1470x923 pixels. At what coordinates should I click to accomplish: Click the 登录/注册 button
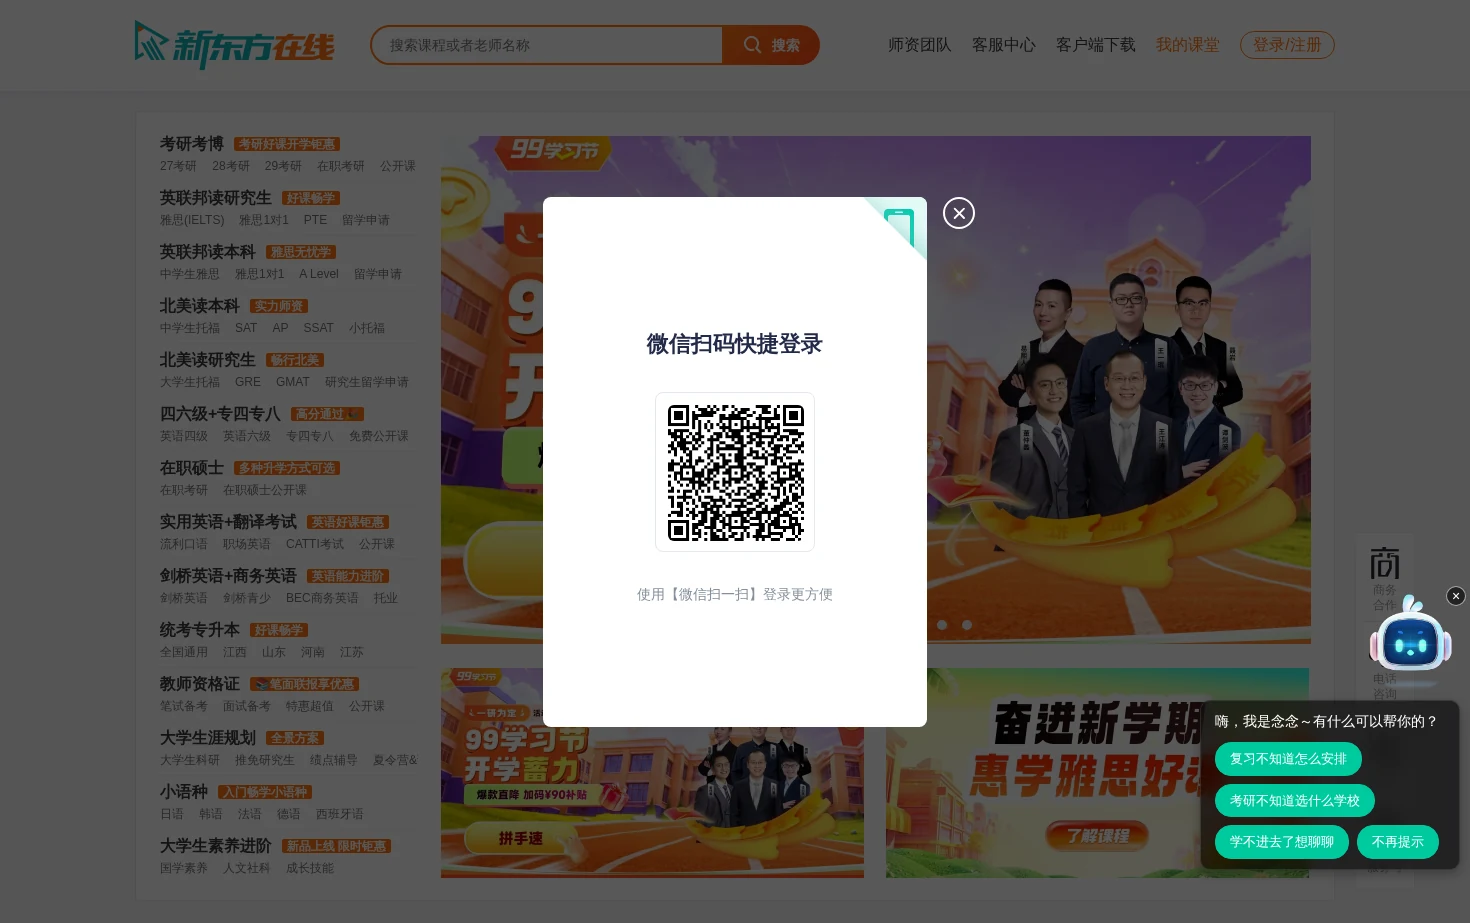tap(1287, 45)
